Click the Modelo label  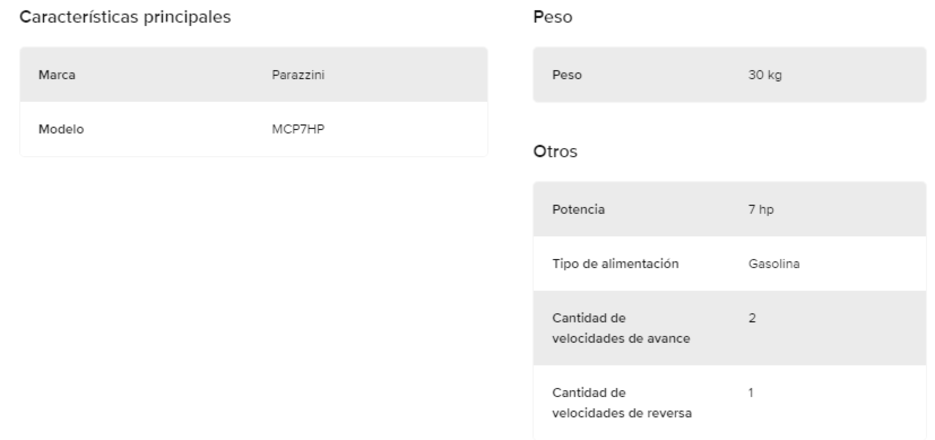pos(60,129)
